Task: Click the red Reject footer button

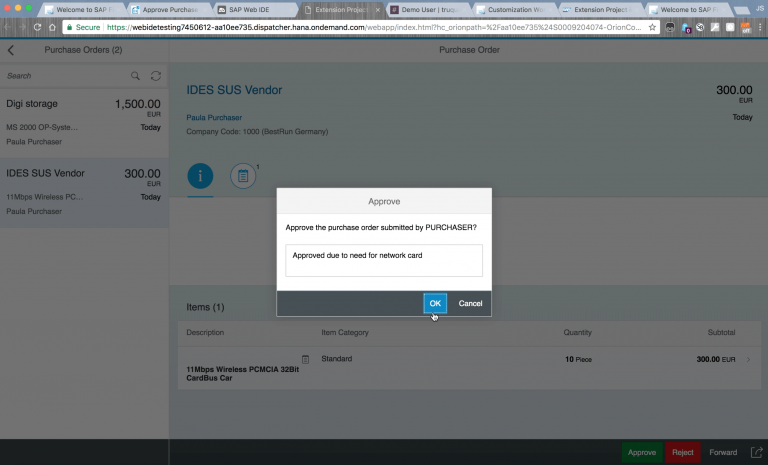Action: (683, 452)
